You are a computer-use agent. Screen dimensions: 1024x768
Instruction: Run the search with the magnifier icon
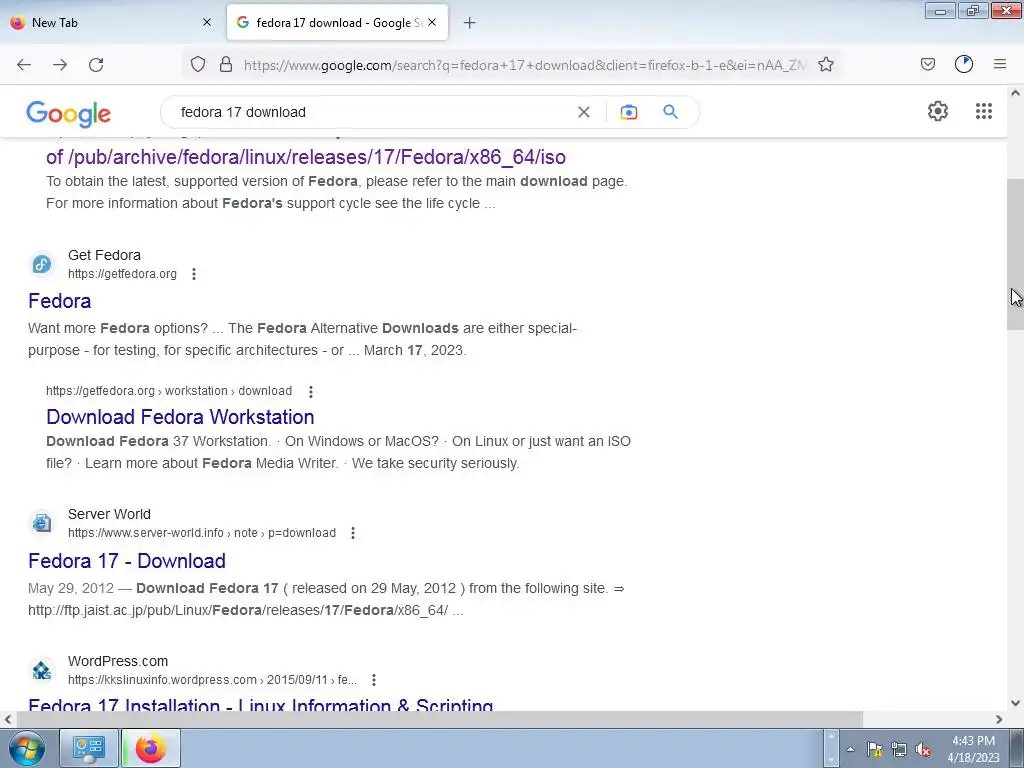point(670,112)
